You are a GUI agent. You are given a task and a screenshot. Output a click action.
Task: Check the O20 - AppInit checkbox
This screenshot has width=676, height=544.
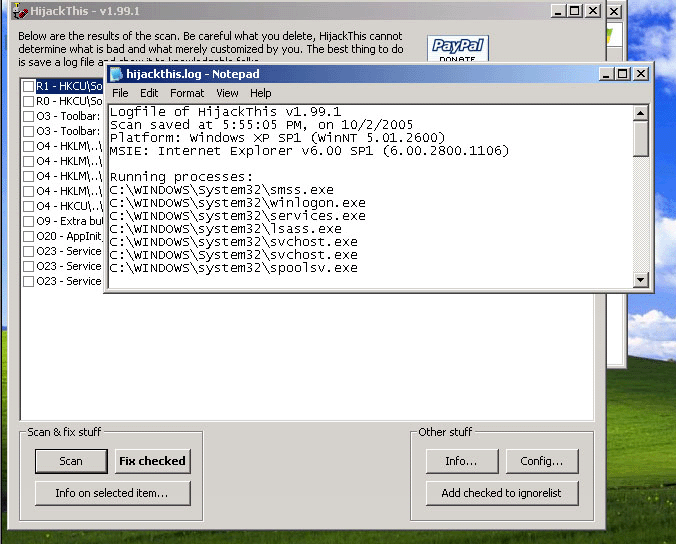(x=28, y=236)
